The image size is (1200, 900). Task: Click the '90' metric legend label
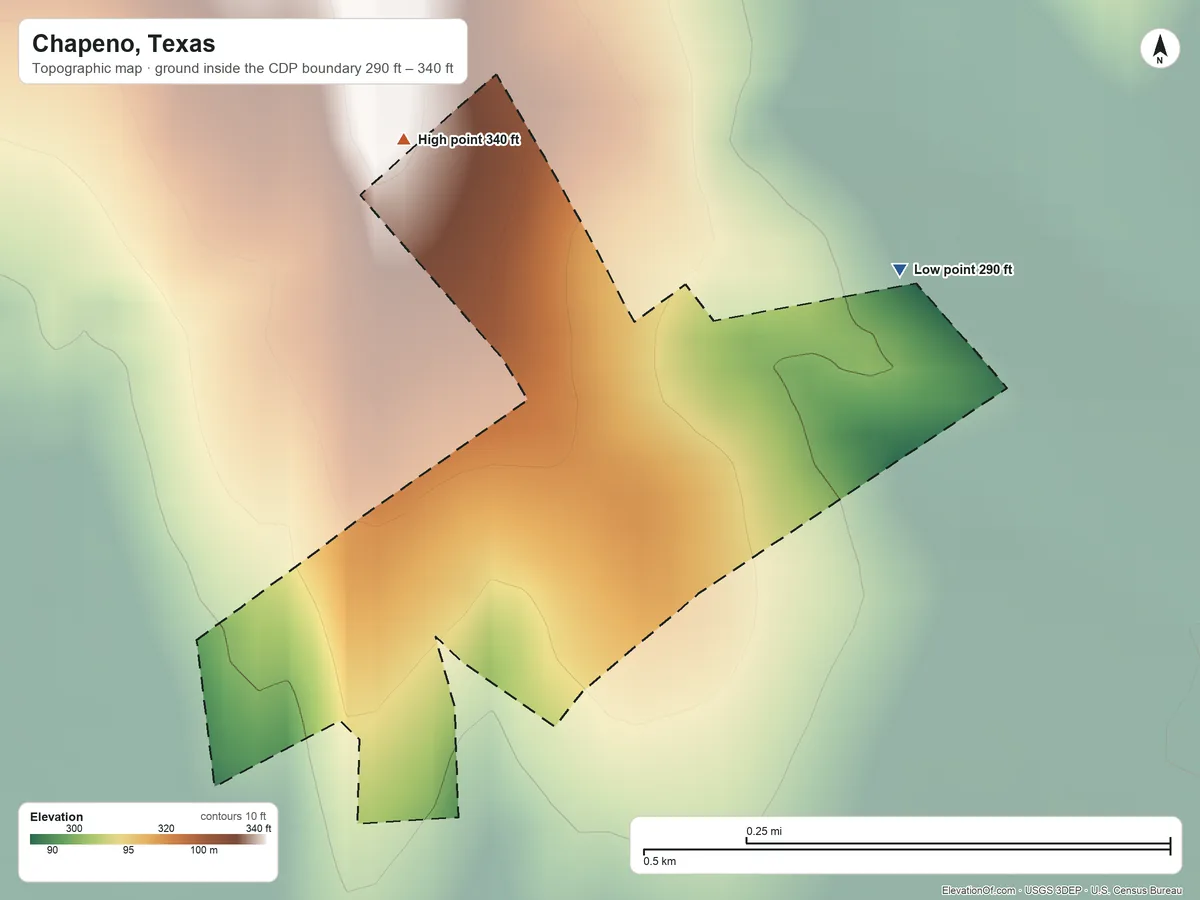(52, 851)
